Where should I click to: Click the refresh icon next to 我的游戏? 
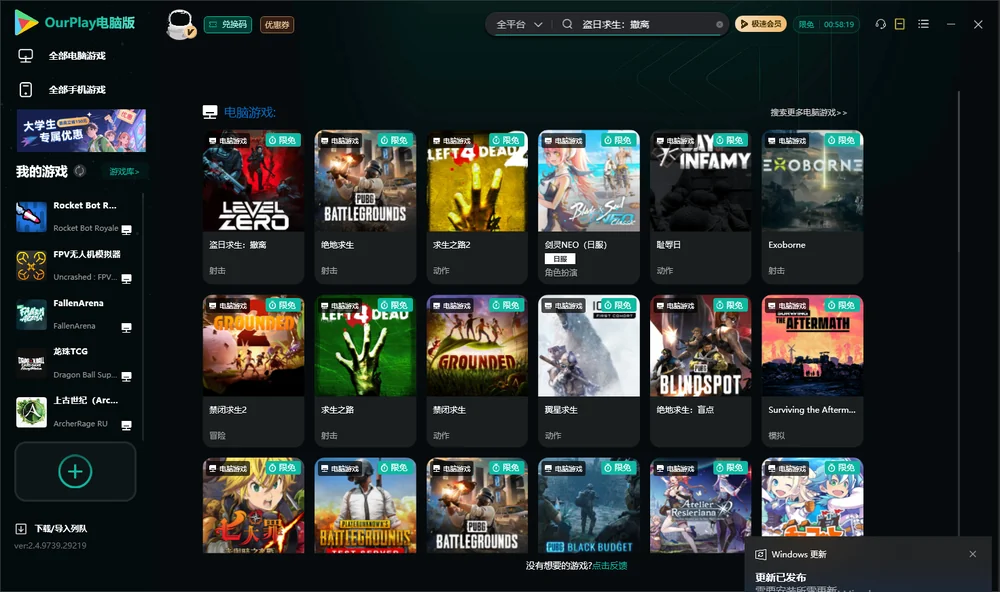(80, 171)
